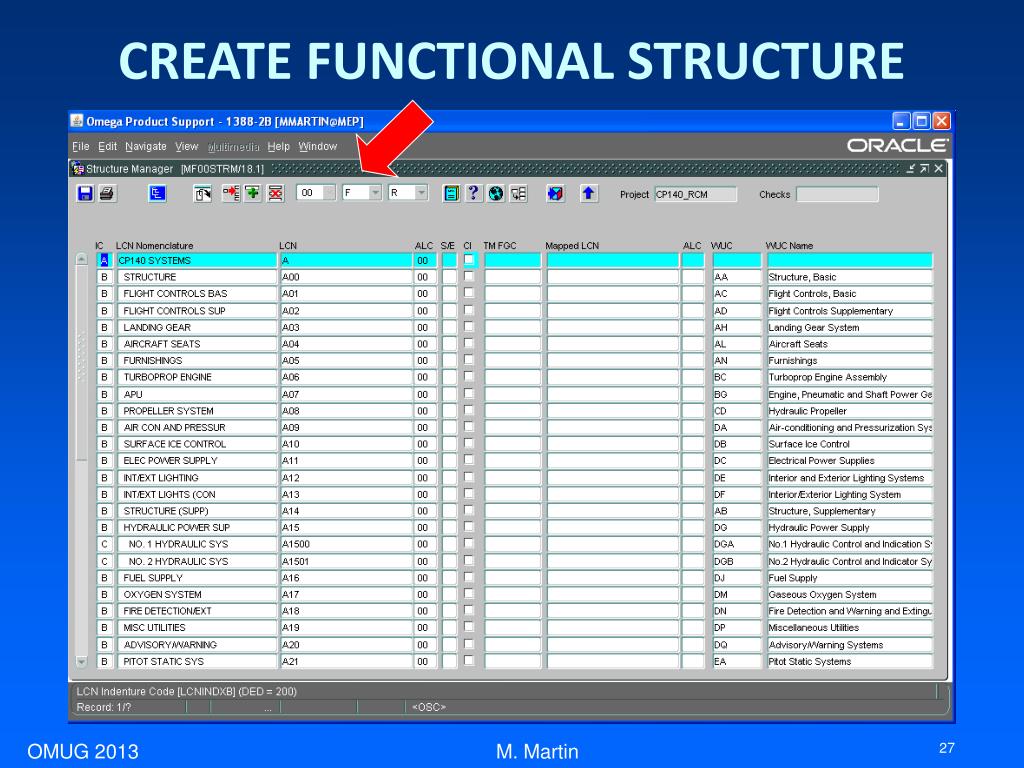Minimize the Structure Manager inner window
Screen dimensions: 1024x768
pyautogui.click(x=910, y=168)
